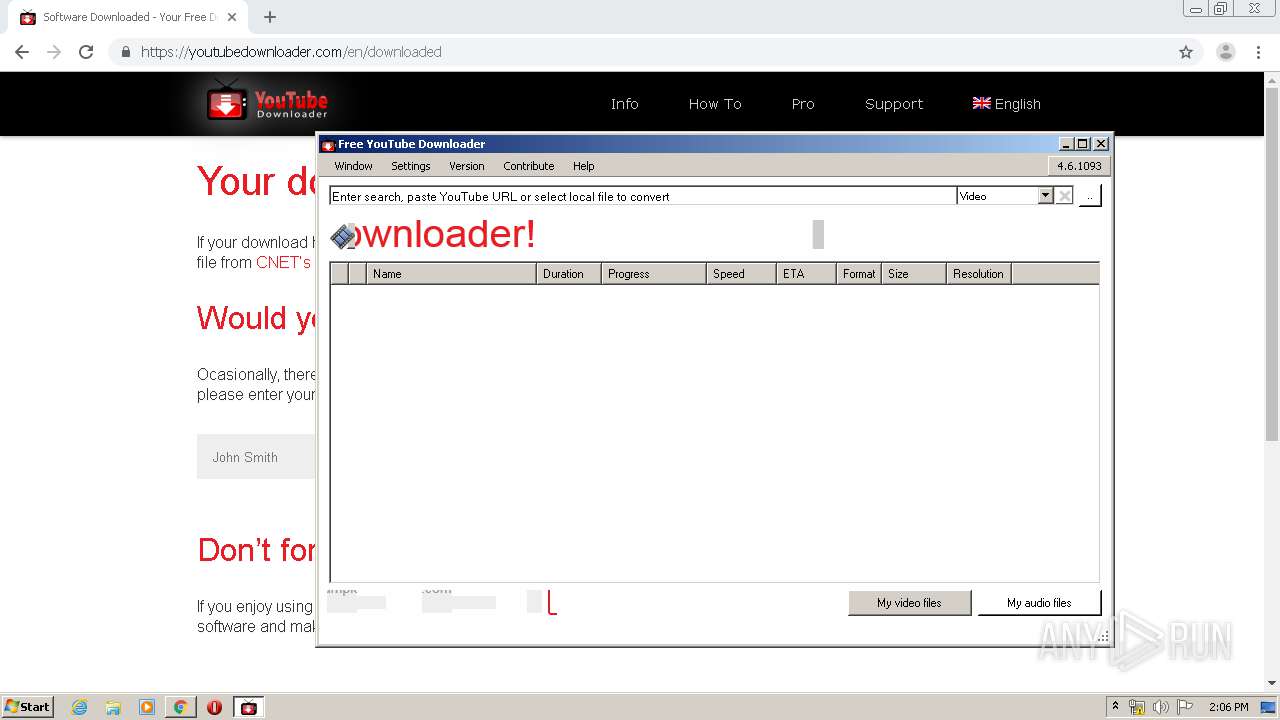Click the clear X button beside Video dropdown
The image size is (1280, 720).
click(x=1064, y=196)
